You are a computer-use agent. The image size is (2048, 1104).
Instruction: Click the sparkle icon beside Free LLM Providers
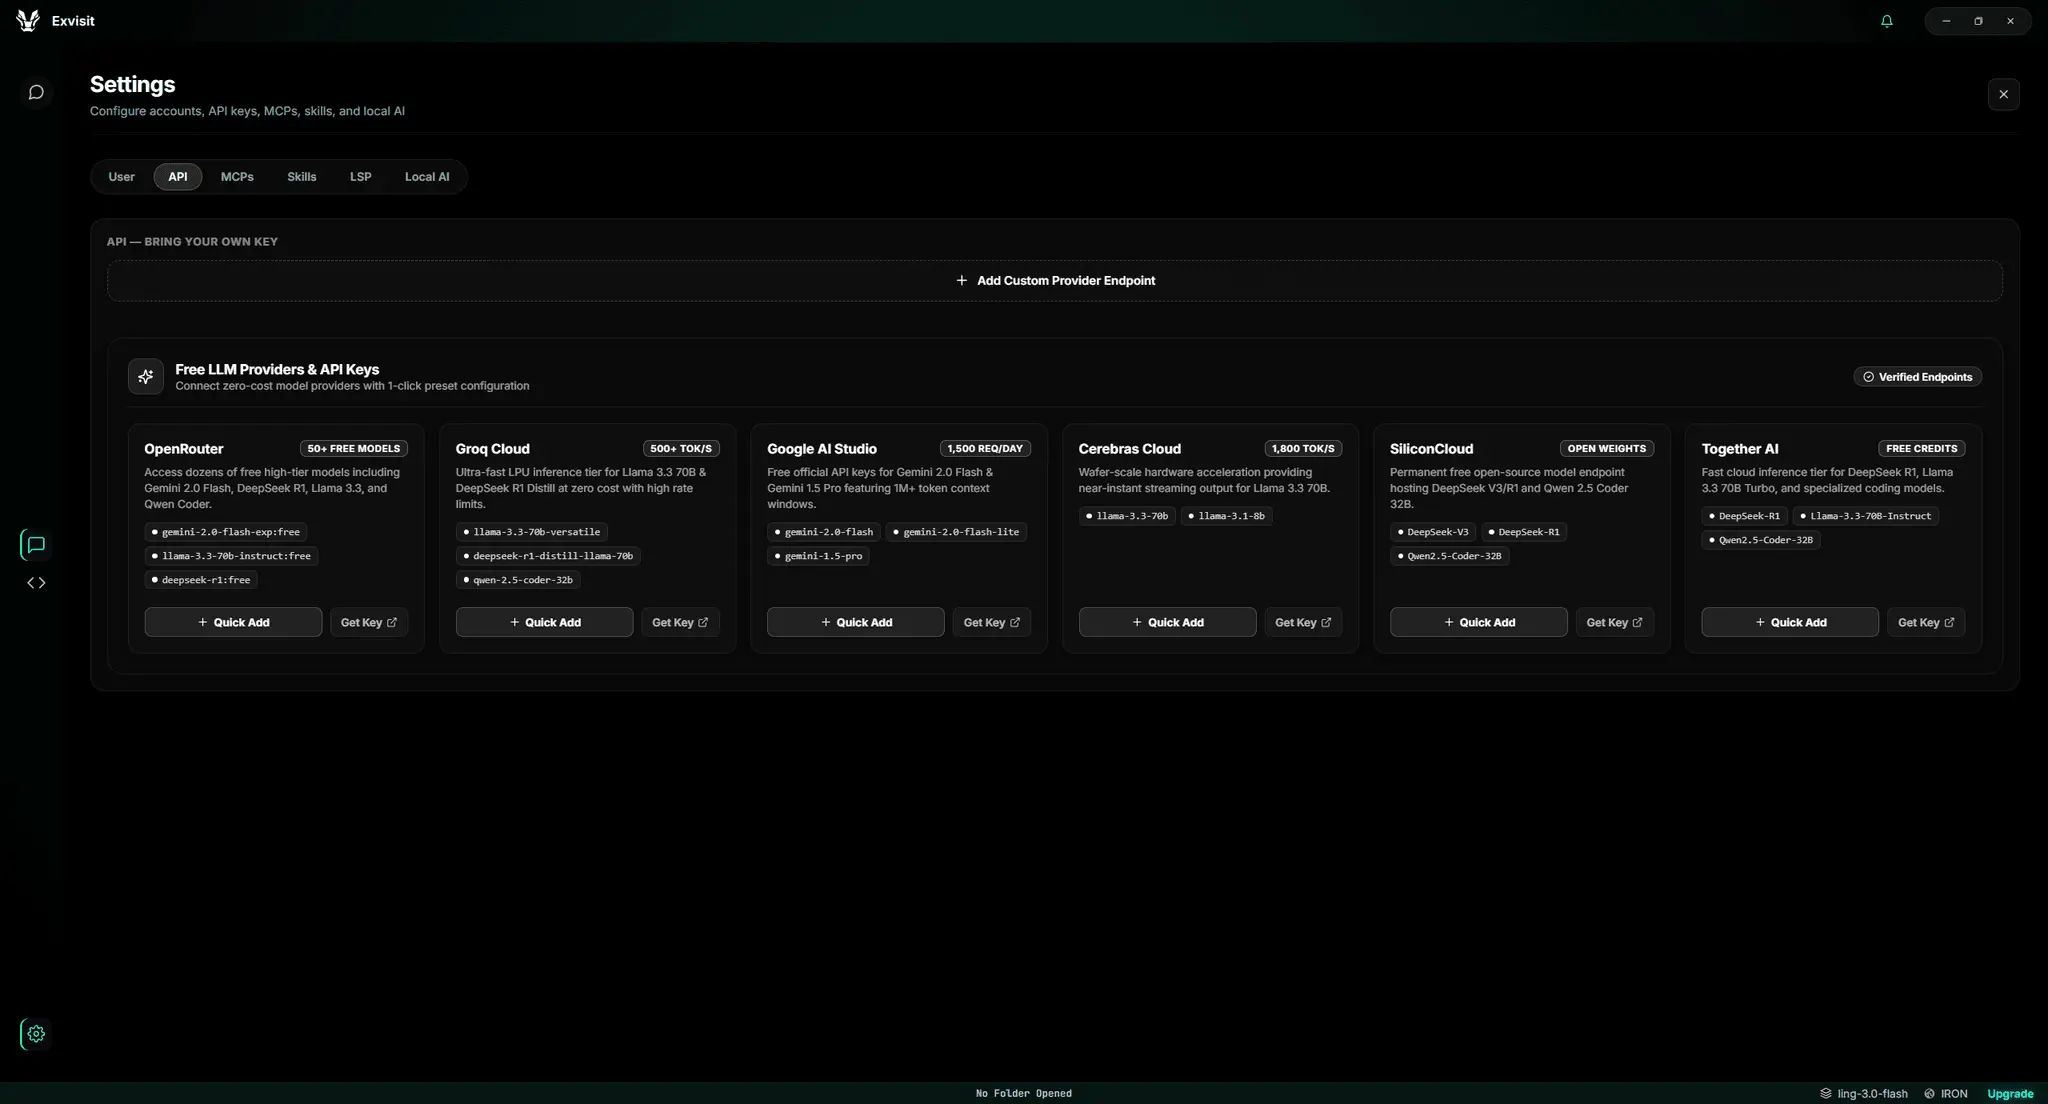(x=146, y=377)
